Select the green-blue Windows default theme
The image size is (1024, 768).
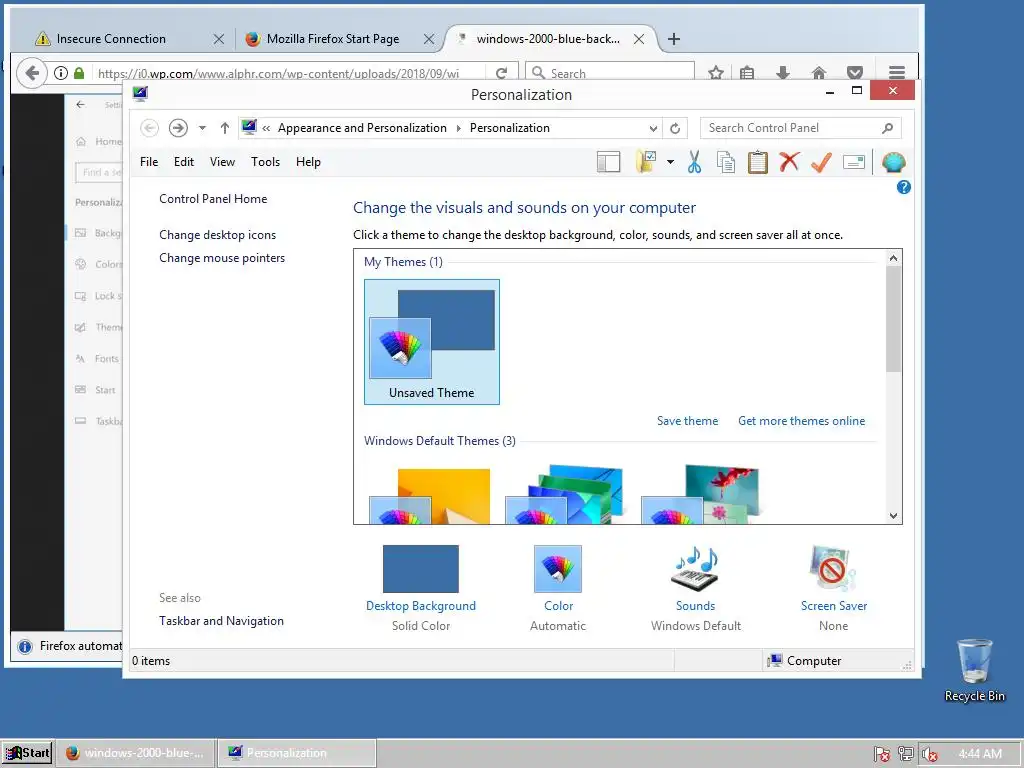(566, 494)
